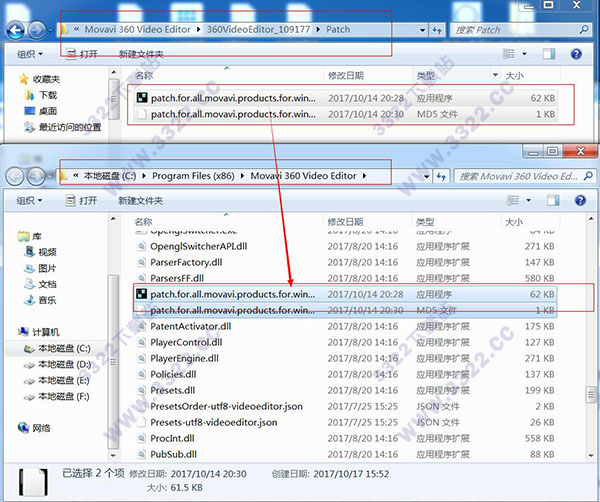The width and height of the screenshot is (600, 502).
Task: Click 新建文件夹 in the Patch window toolbar
Action: pos(141,54)
